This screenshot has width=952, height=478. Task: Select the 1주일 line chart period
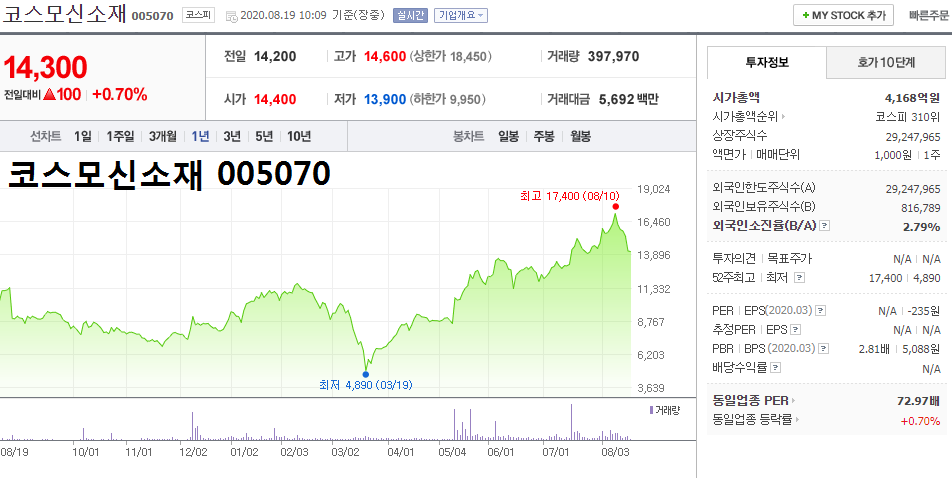(120, 137)
